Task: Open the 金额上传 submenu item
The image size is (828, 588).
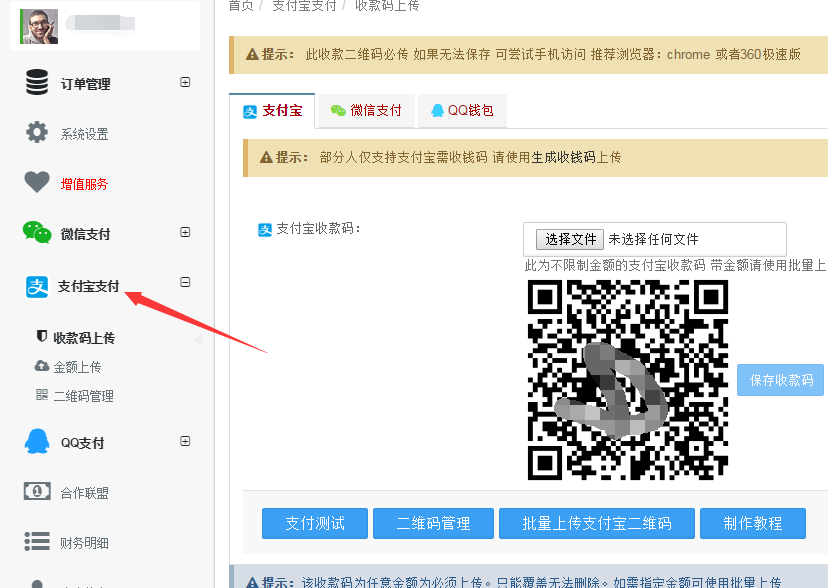Action: click(x=77, y=367)
